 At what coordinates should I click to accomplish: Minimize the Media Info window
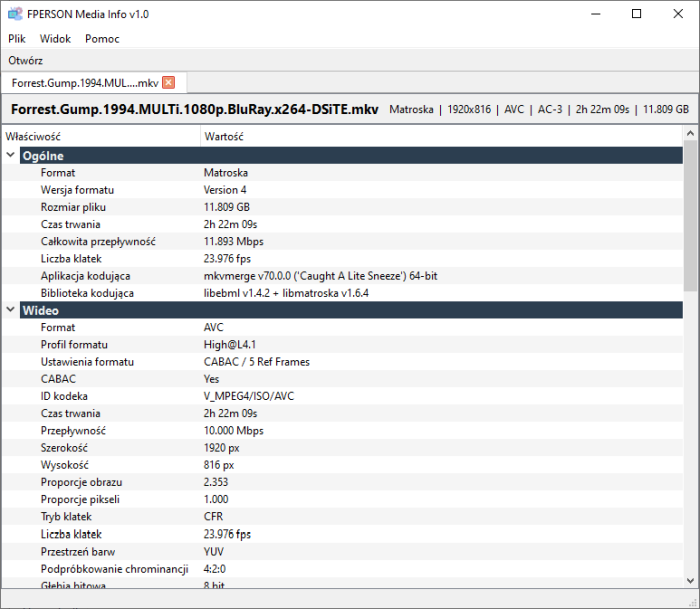tap(596, 14)
